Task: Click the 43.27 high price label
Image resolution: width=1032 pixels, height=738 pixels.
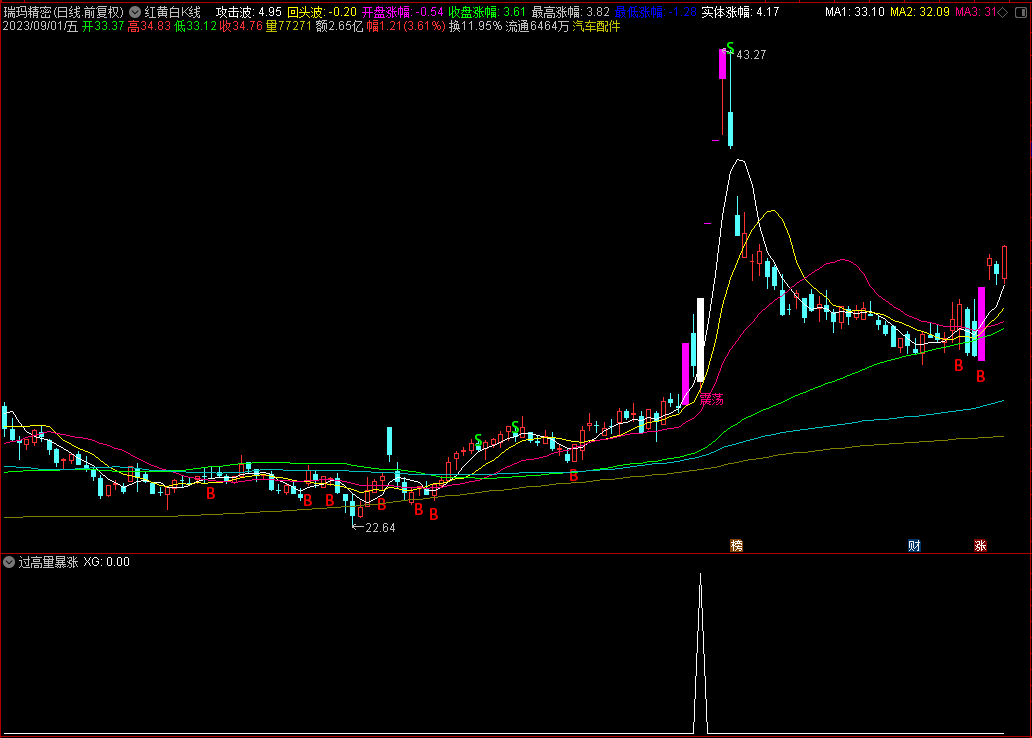Action: (x=751, y=55)
